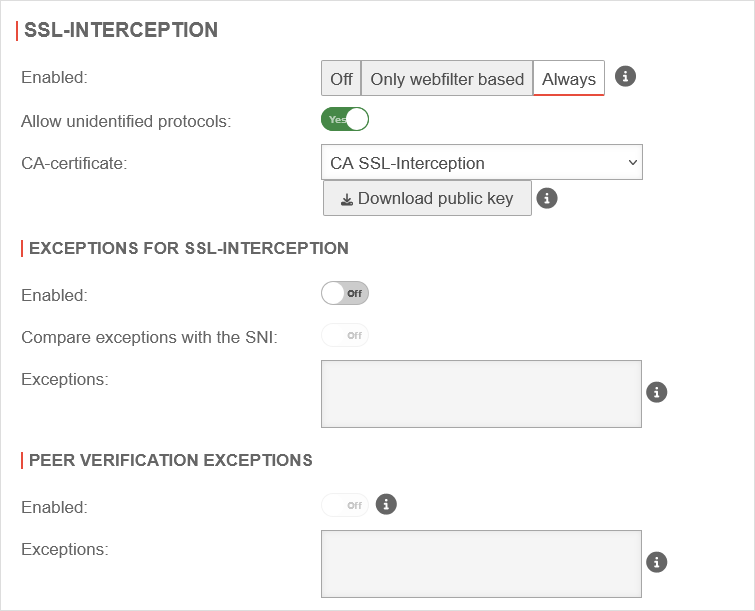This screenshot has width=755, height=611.
Task: Toggle Compare exceptions with the SNI
Action: click(x=345, y=335)
